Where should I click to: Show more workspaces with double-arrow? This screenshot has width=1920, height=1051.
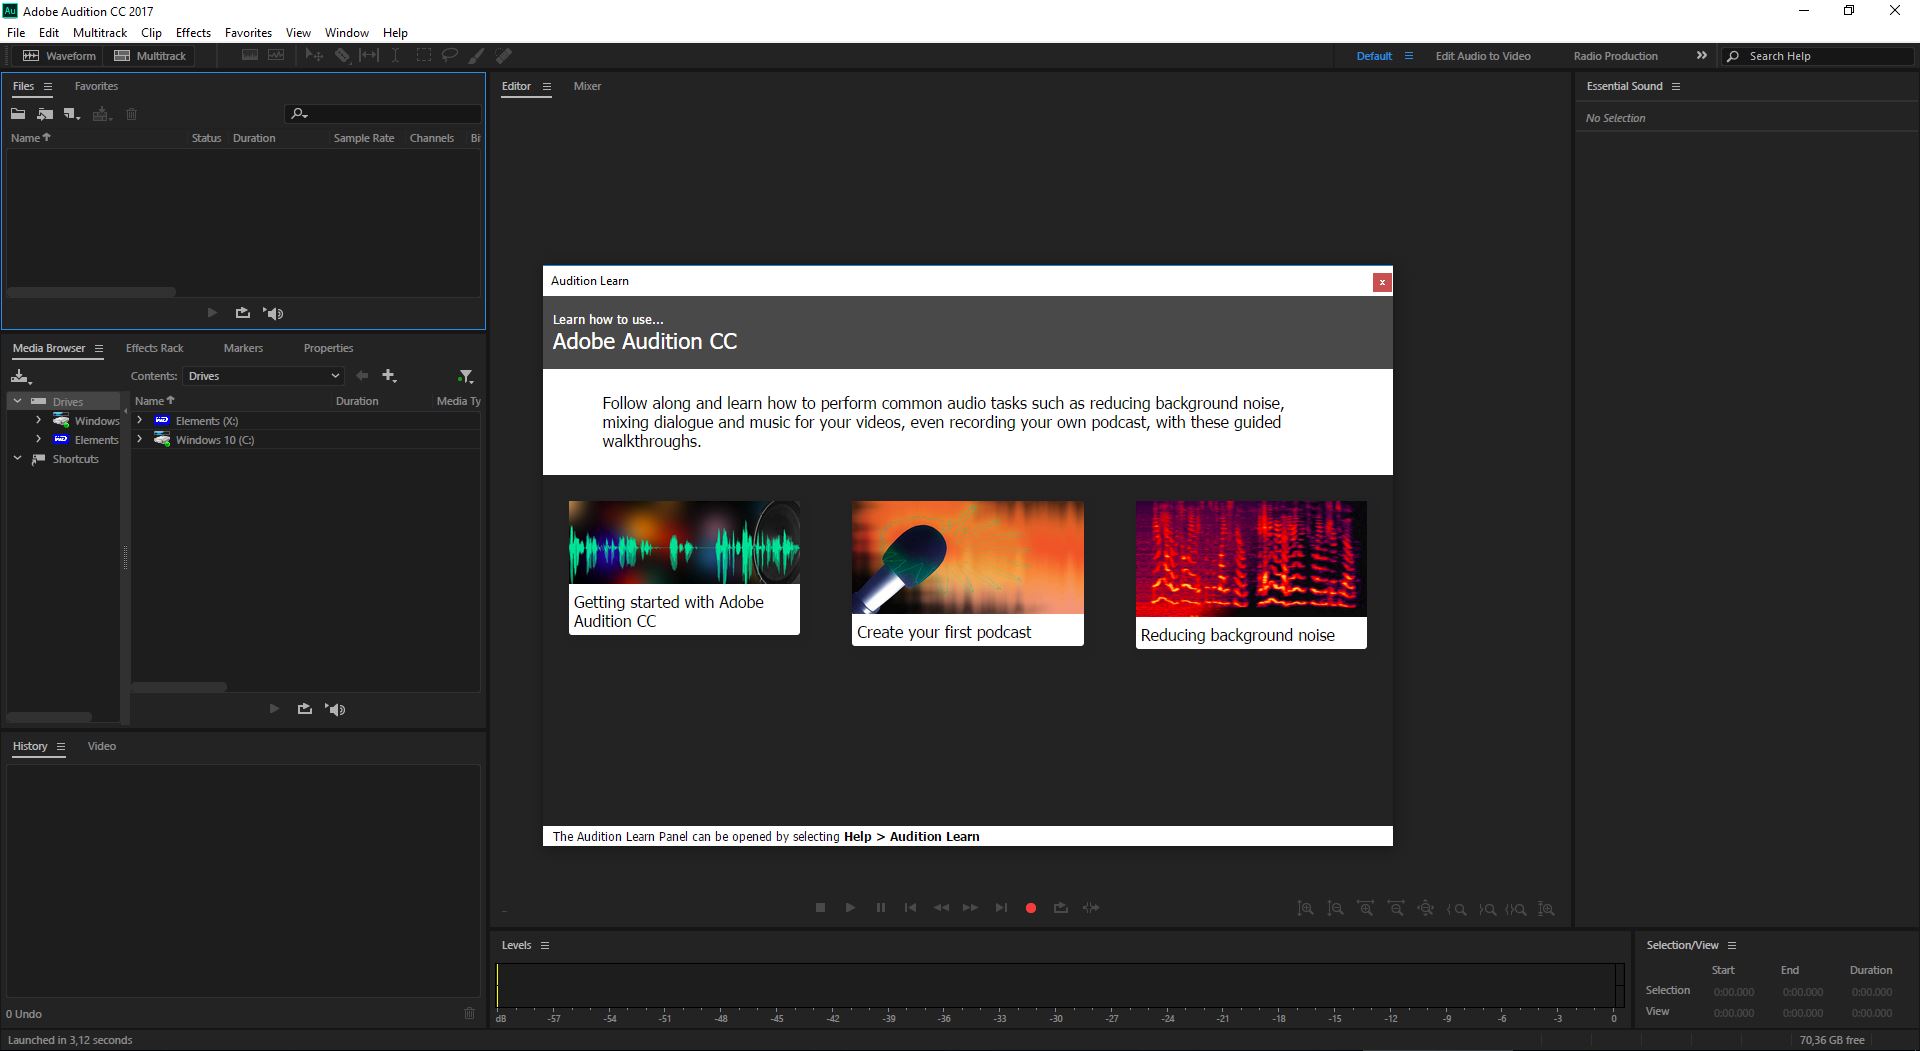click(x=1701, y=56)
